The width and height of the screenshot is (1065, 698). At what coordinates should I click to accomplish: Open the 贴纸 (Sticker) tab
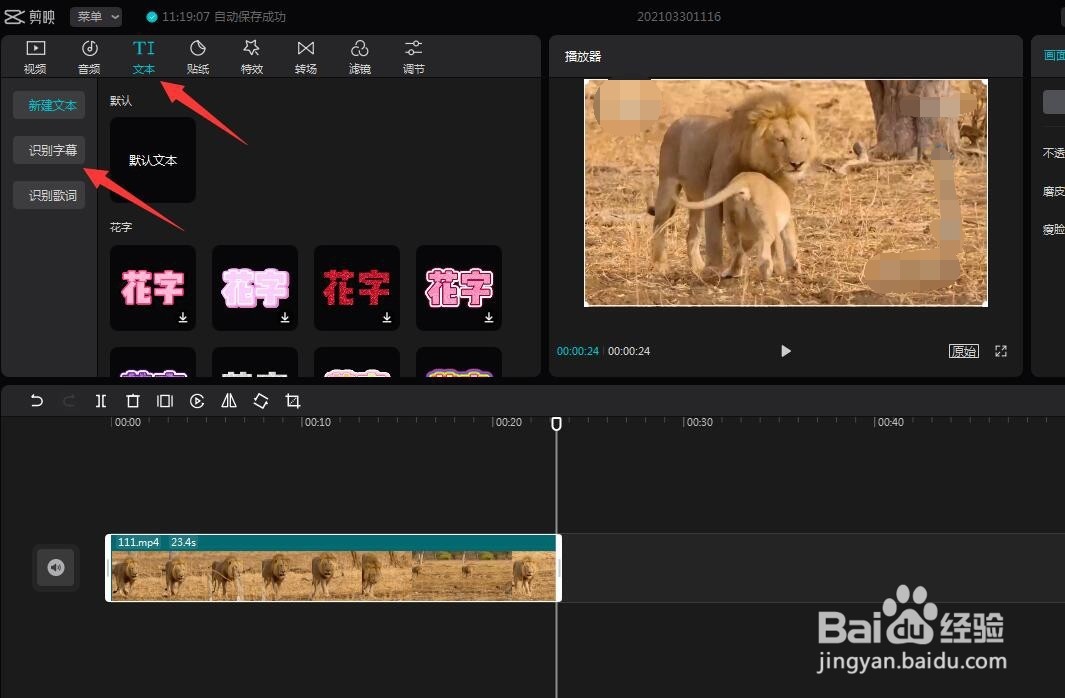(198, 57)
